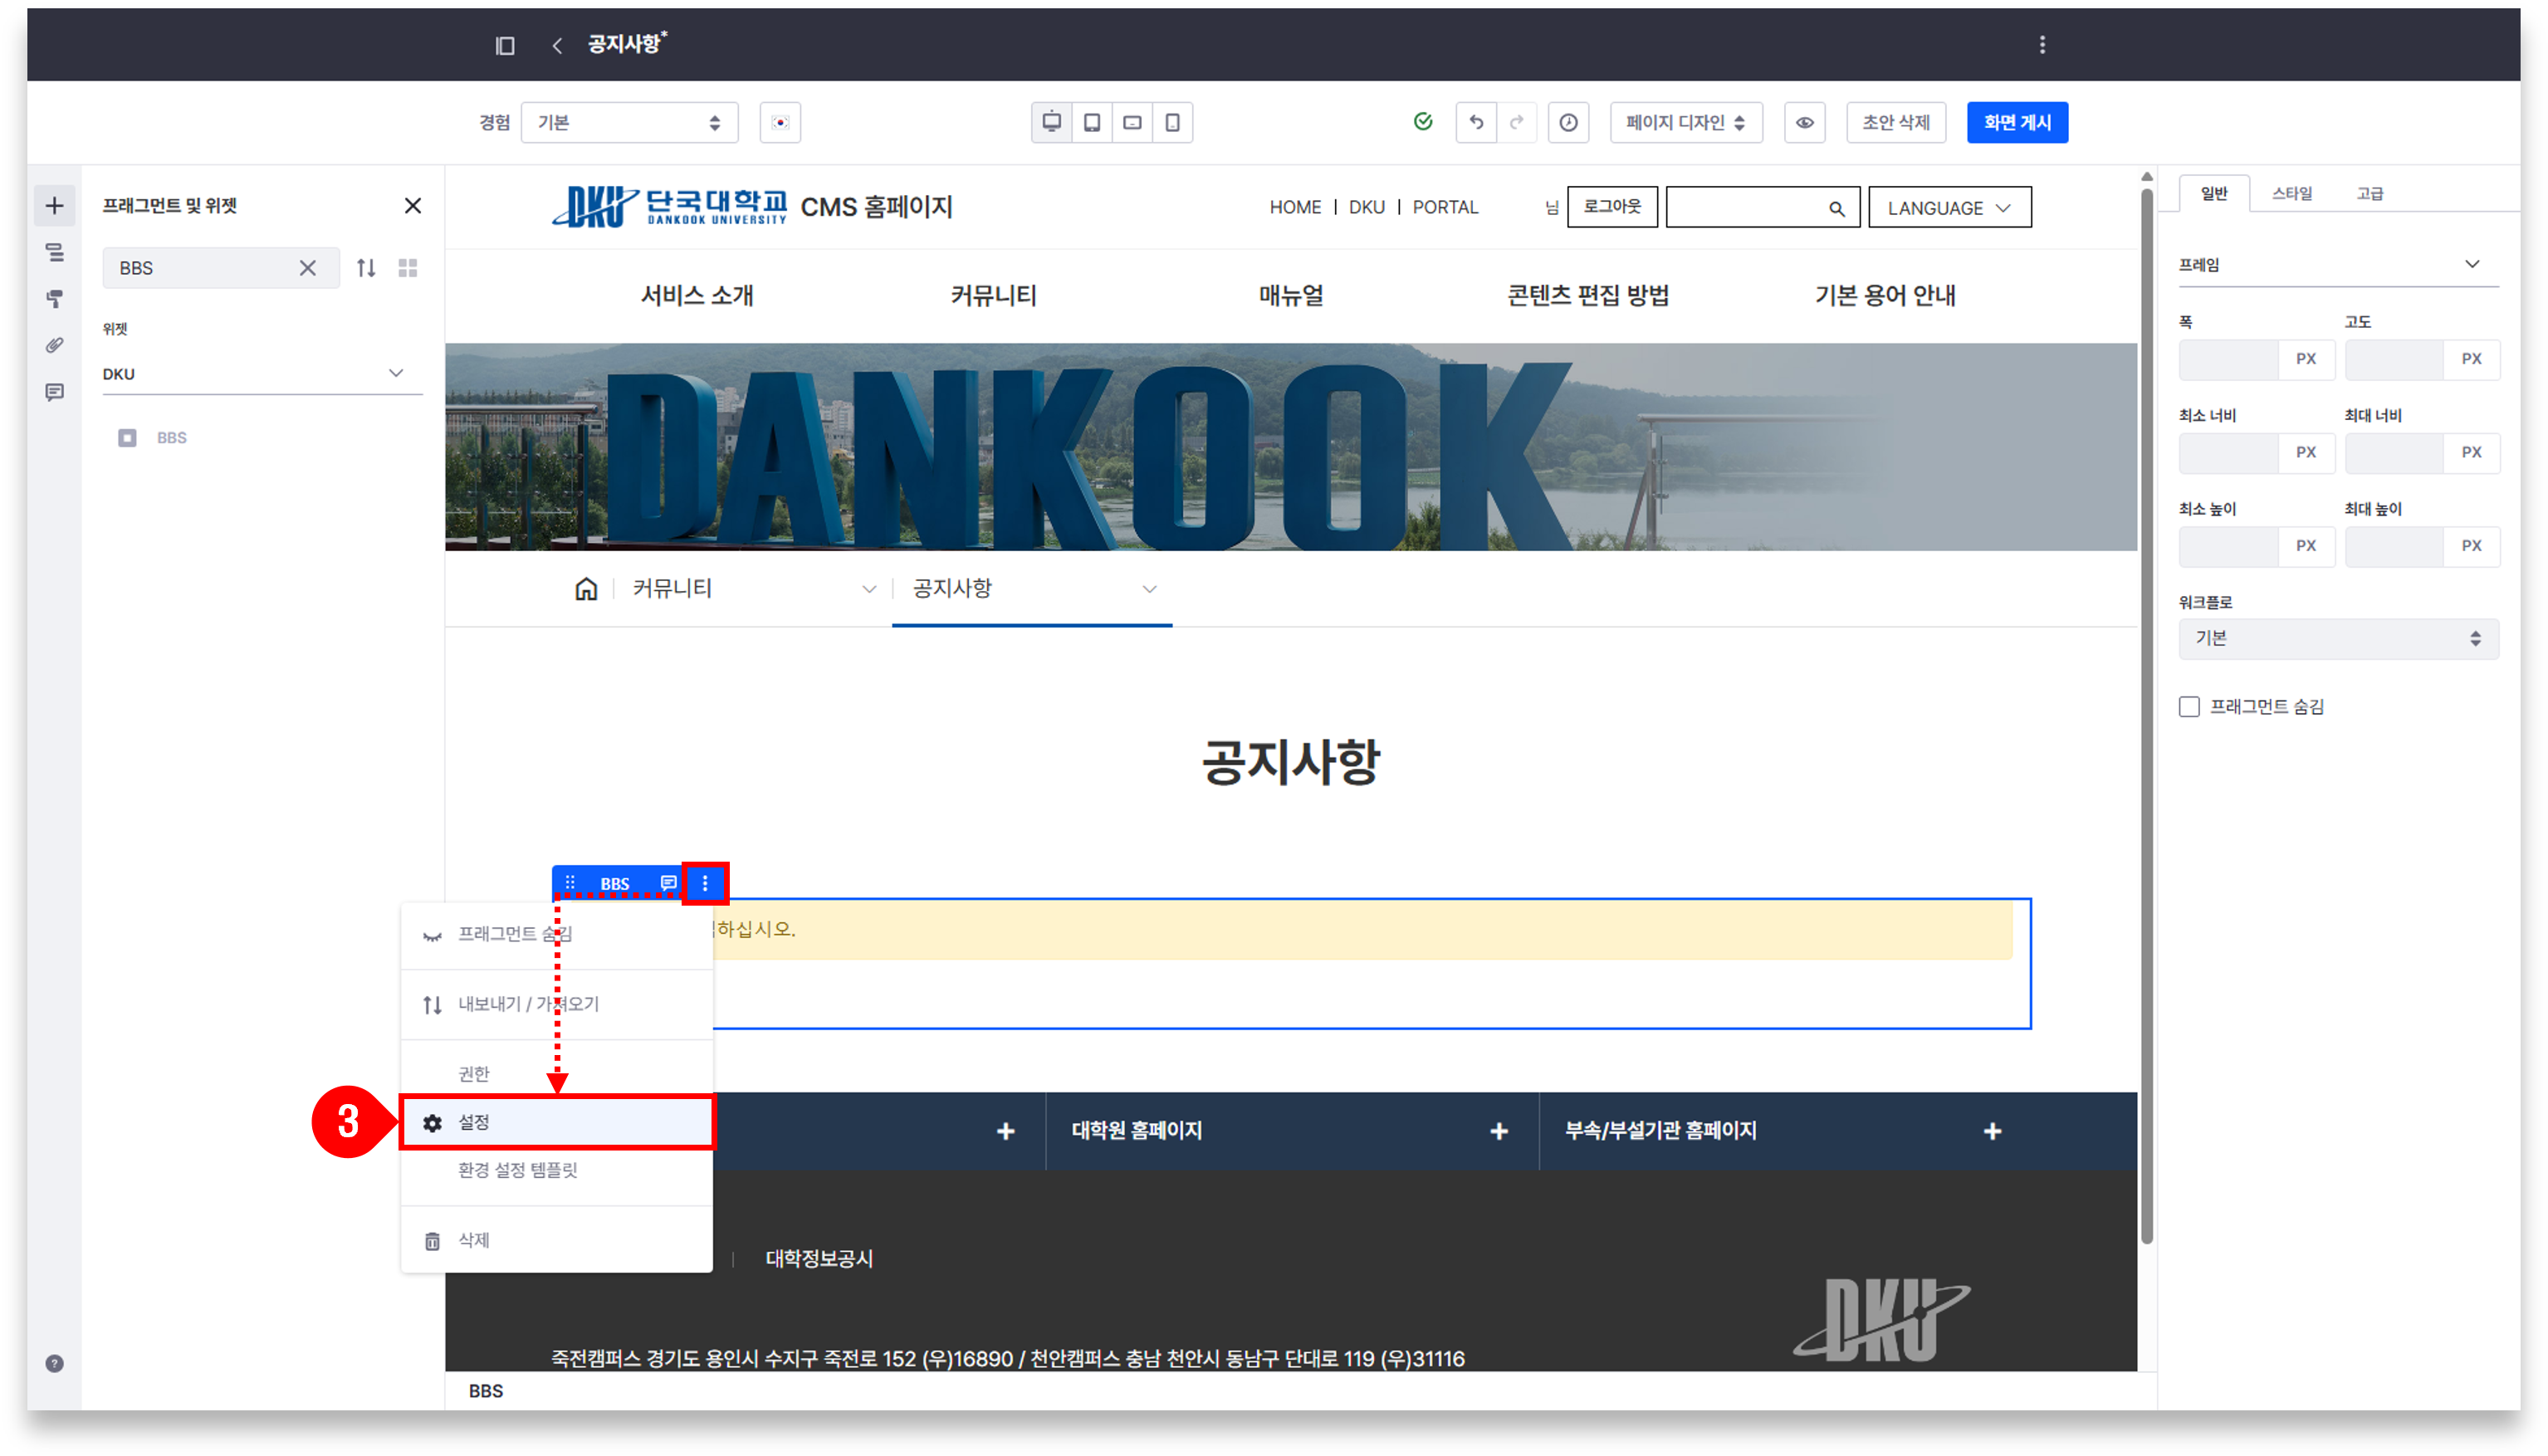Toggle the preview eye icon button
Image resolution: width=2548 pixels, height=1456 pixels.
pyautogui.click(x=1804, y=122)
